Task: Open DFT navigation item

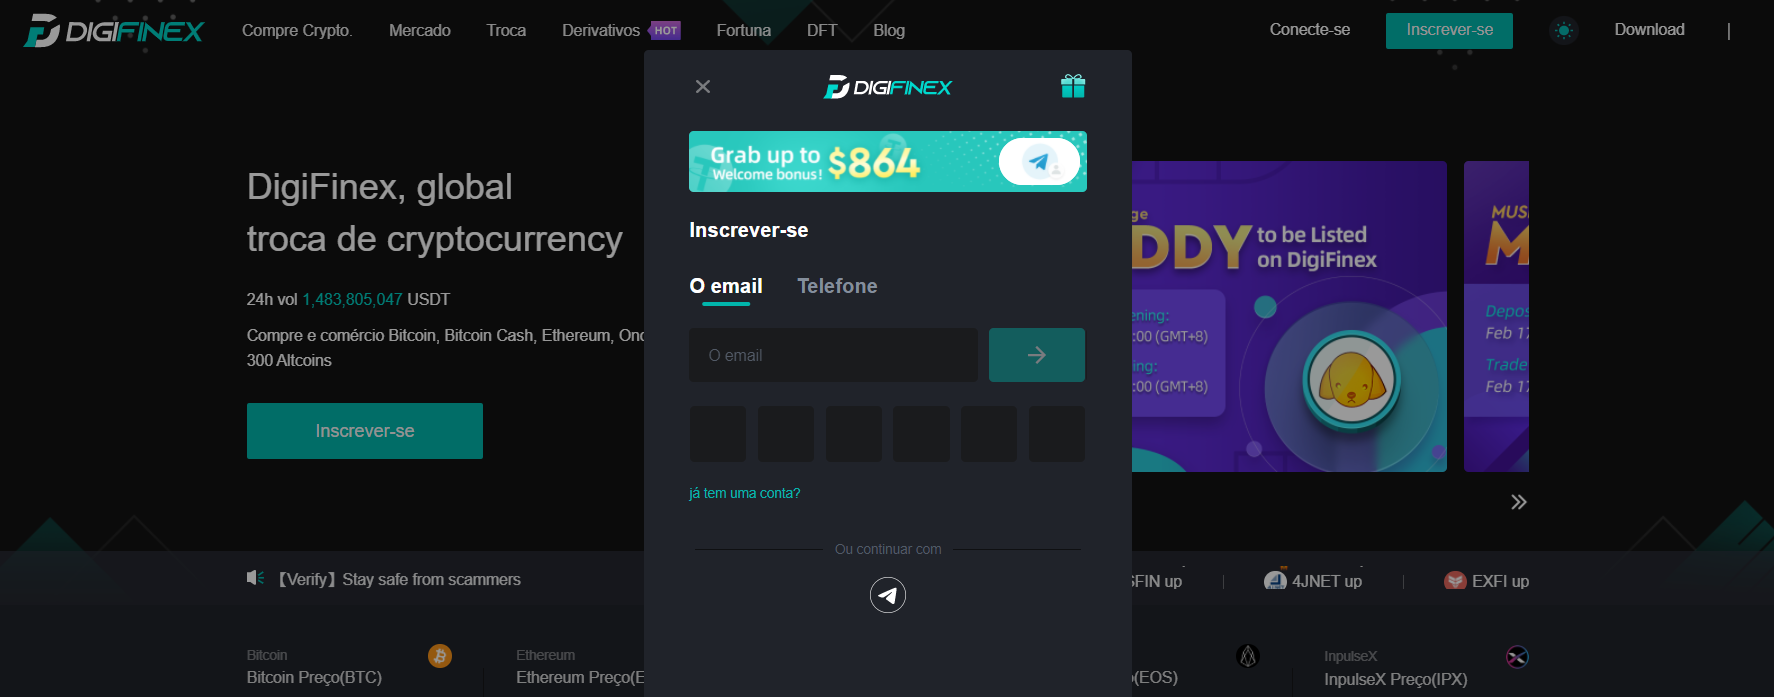Action: pos(822,30)
